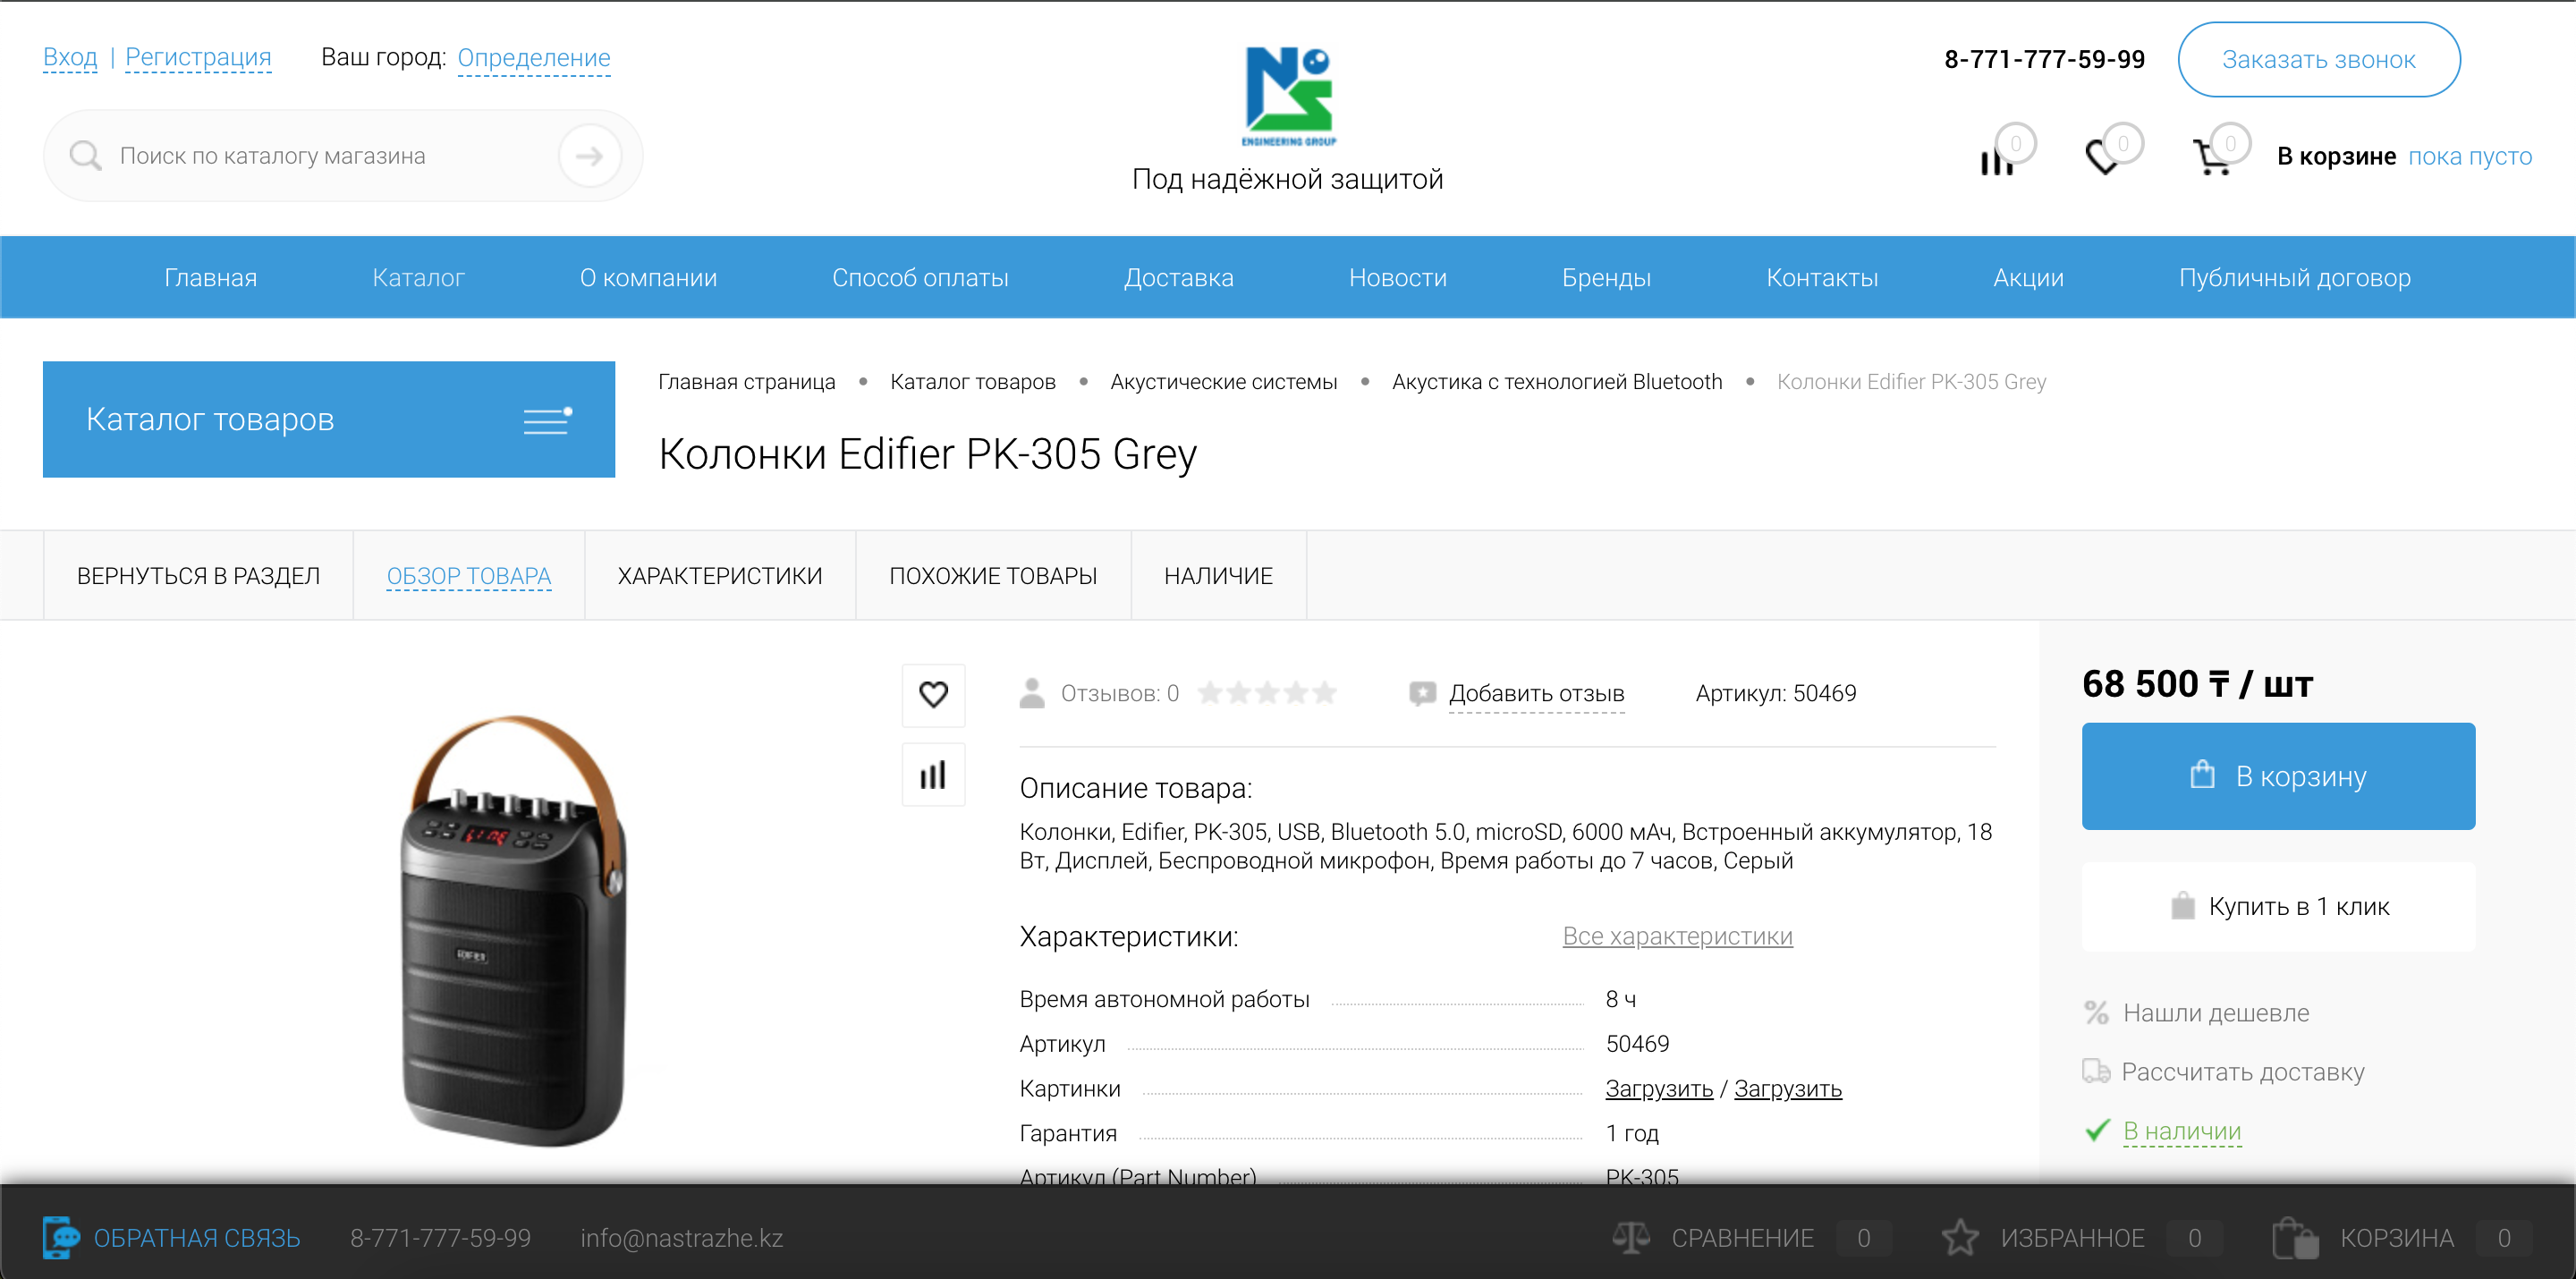Switch to ВЕРНУТЬСЯ В РАЗДЕЛ tab
The image size is (2576, 1279).
198,575
